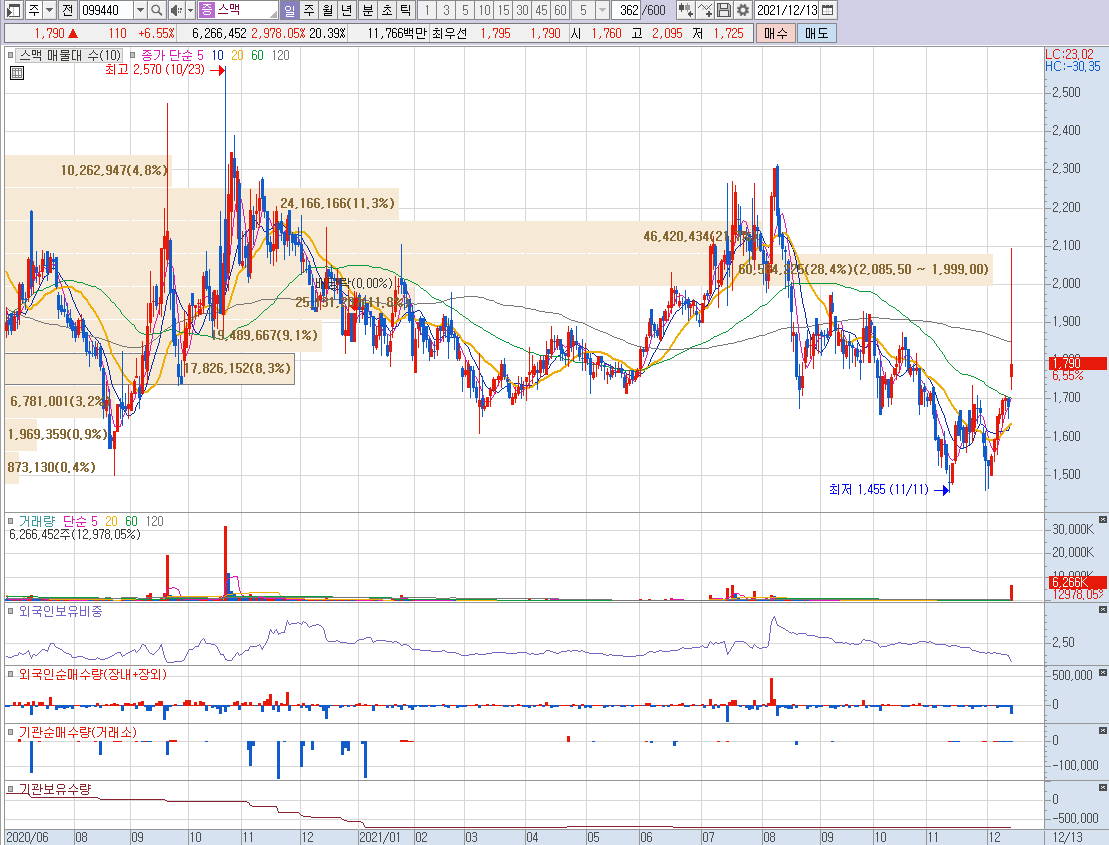Choose interval button 3
Viewport: 1109px width, 845px height.
[x=446, y=10]
